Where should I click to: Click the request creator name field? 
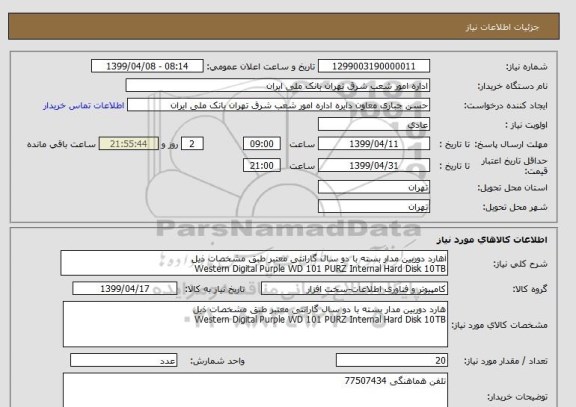(278, 105)
